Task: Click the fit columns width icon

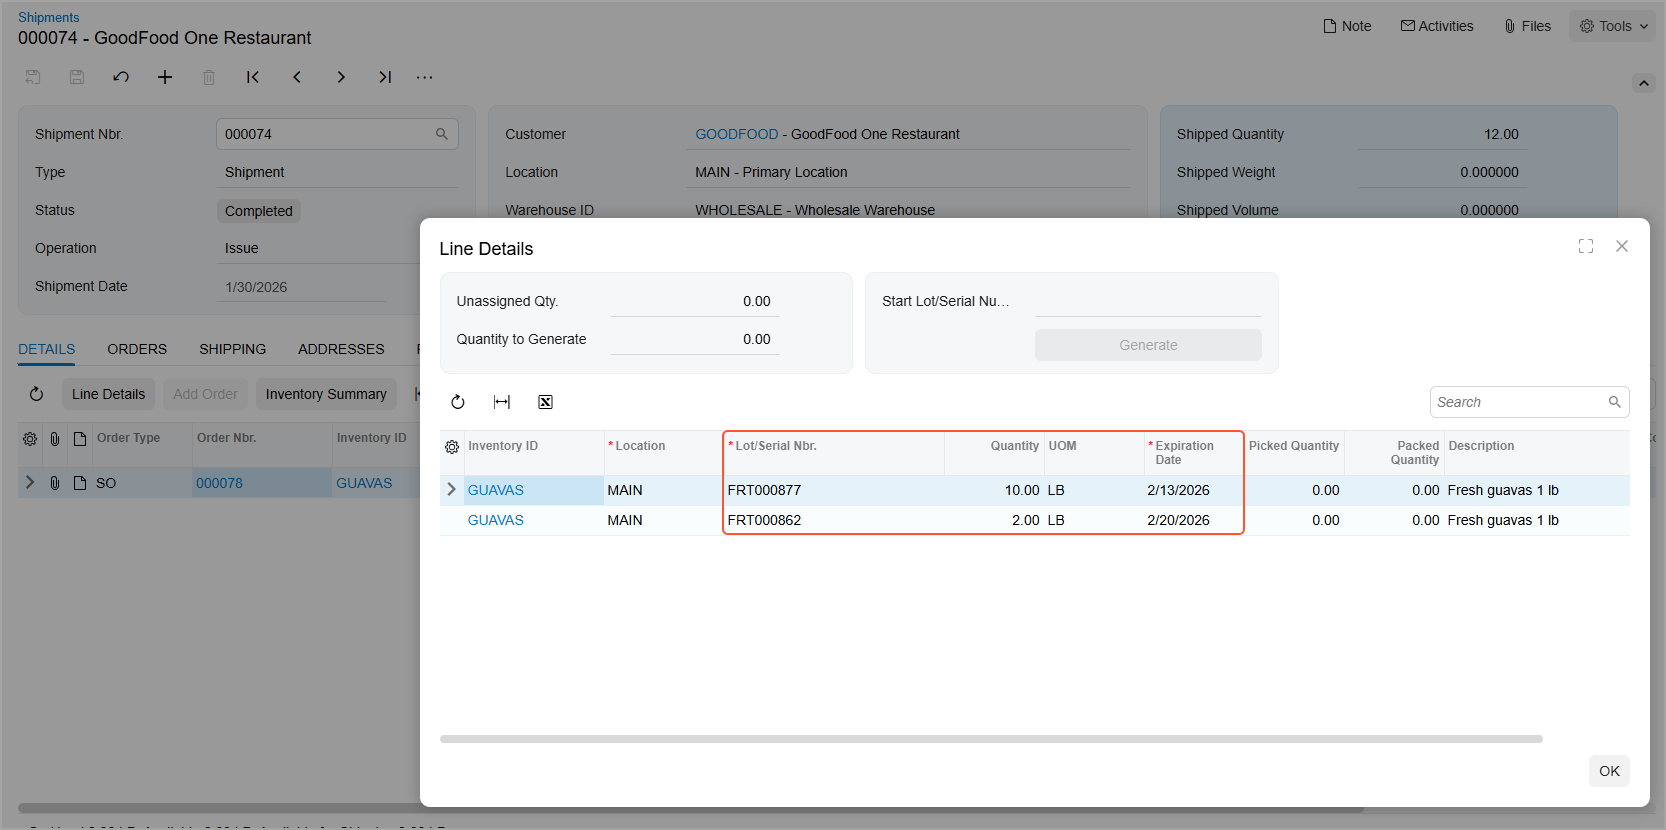Action: coord(502,402)
